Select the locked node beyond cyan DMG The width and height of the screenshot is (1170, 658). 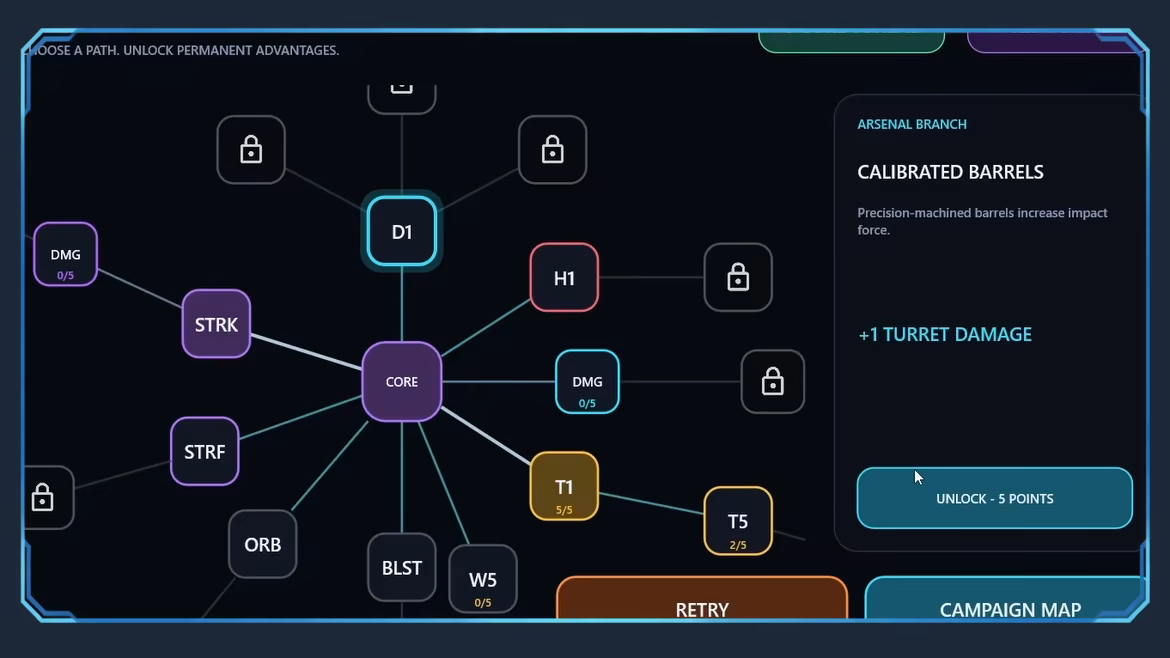click(772, 381)
